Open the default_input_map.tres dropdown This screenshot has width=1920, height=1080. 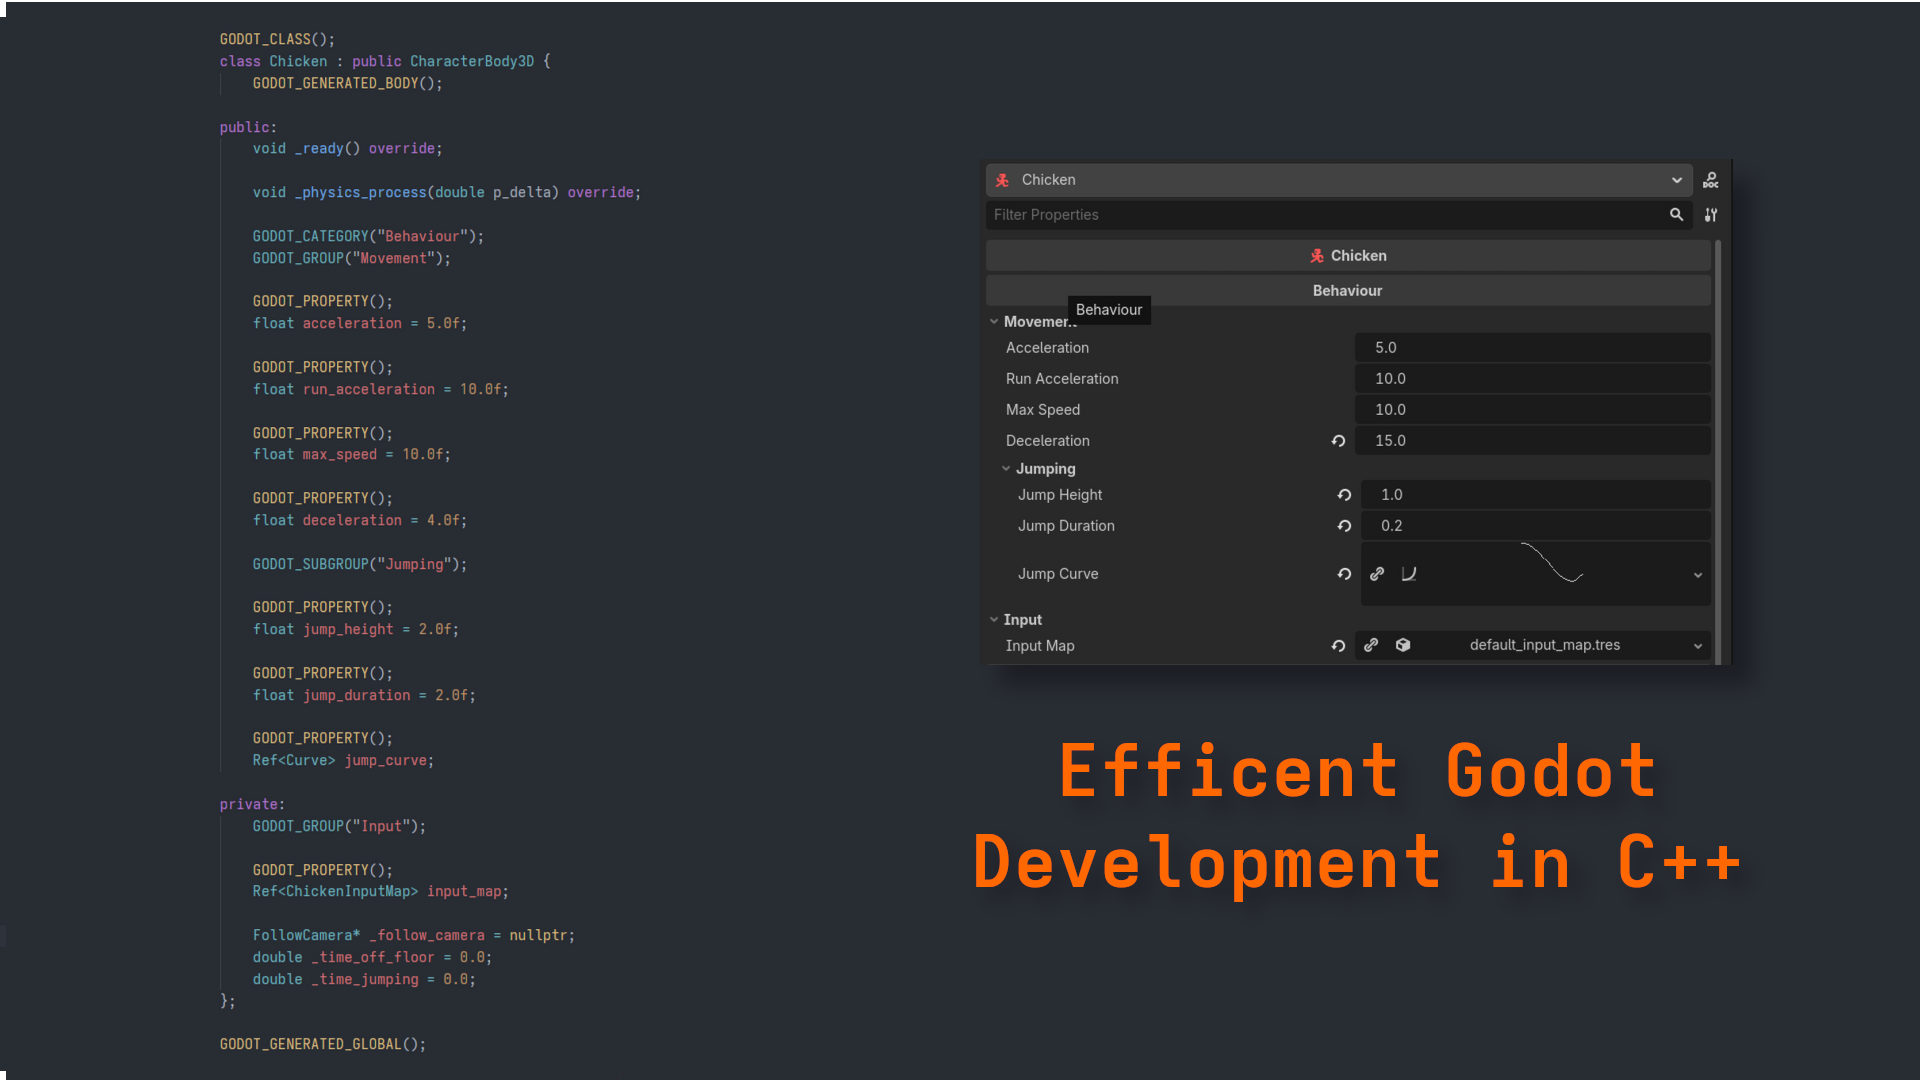point(1697,645)
